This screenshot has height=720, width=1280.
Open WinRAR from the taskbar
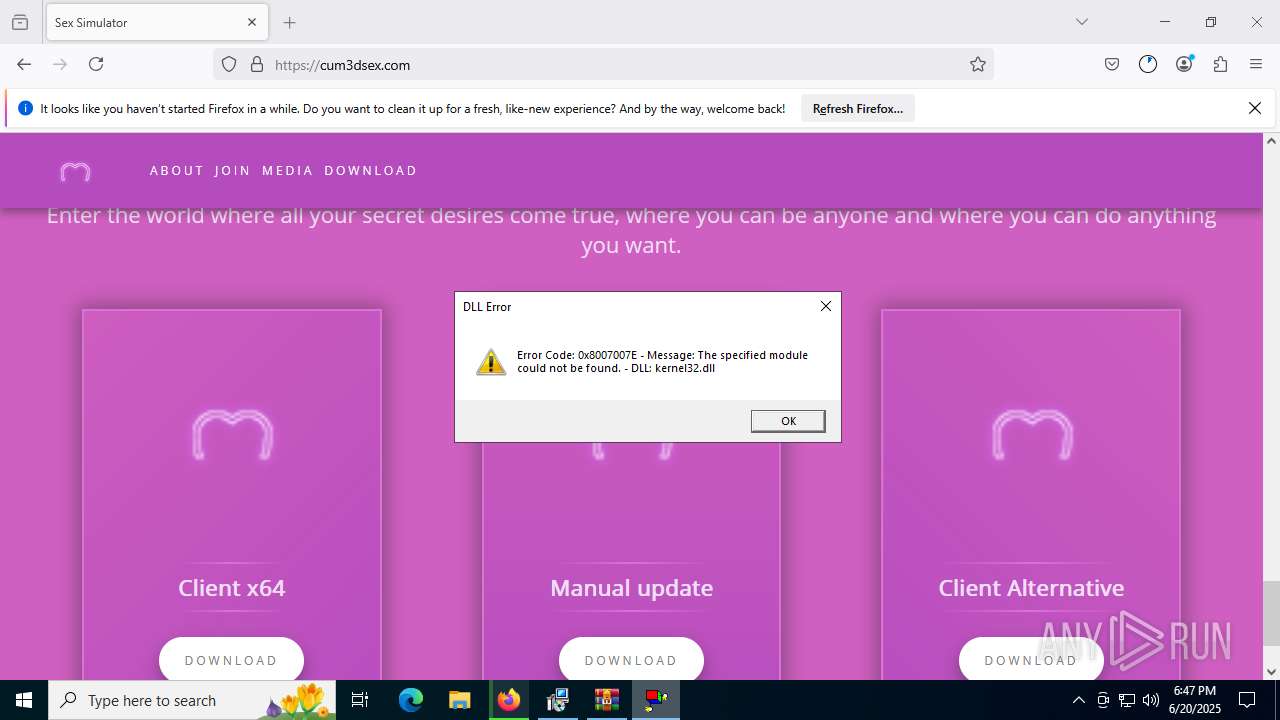[x=607, y=700]
